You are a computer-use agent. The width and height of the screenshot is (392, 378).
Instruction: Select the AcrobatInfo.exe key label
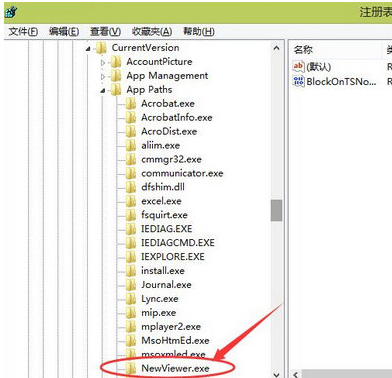tap(177, 118)
